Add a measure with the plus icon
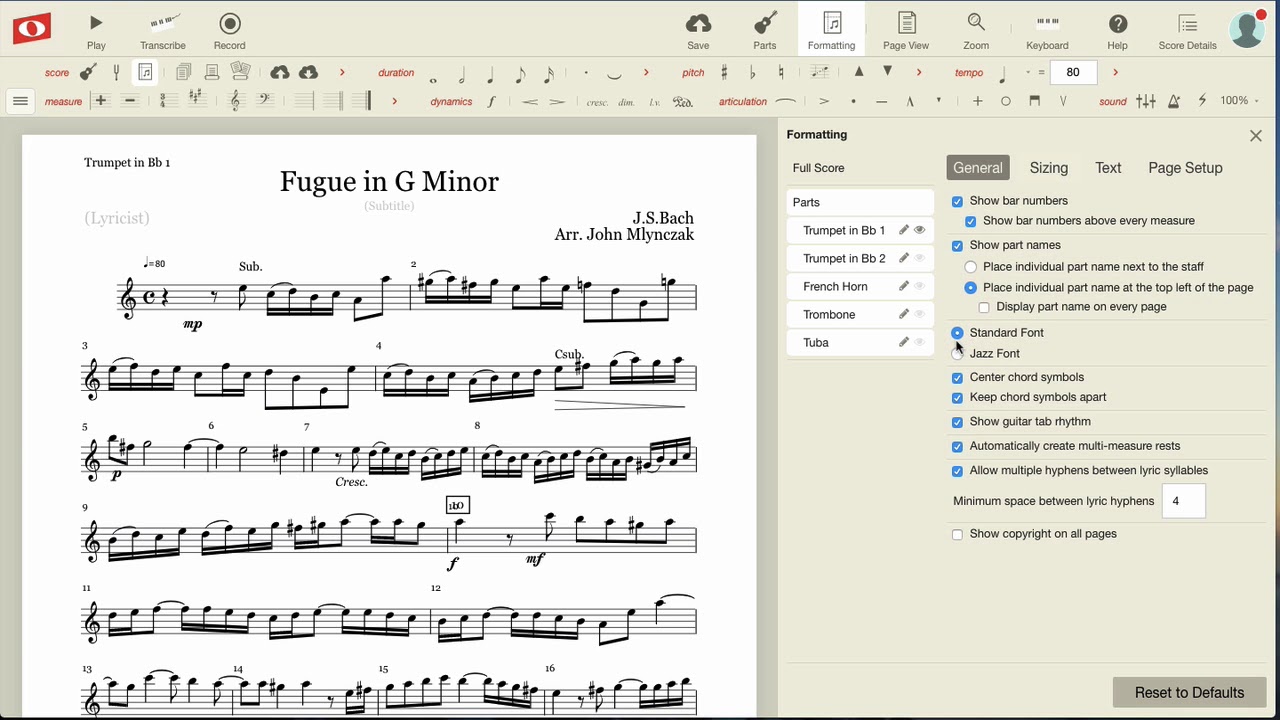 click(x=100, y=101)
